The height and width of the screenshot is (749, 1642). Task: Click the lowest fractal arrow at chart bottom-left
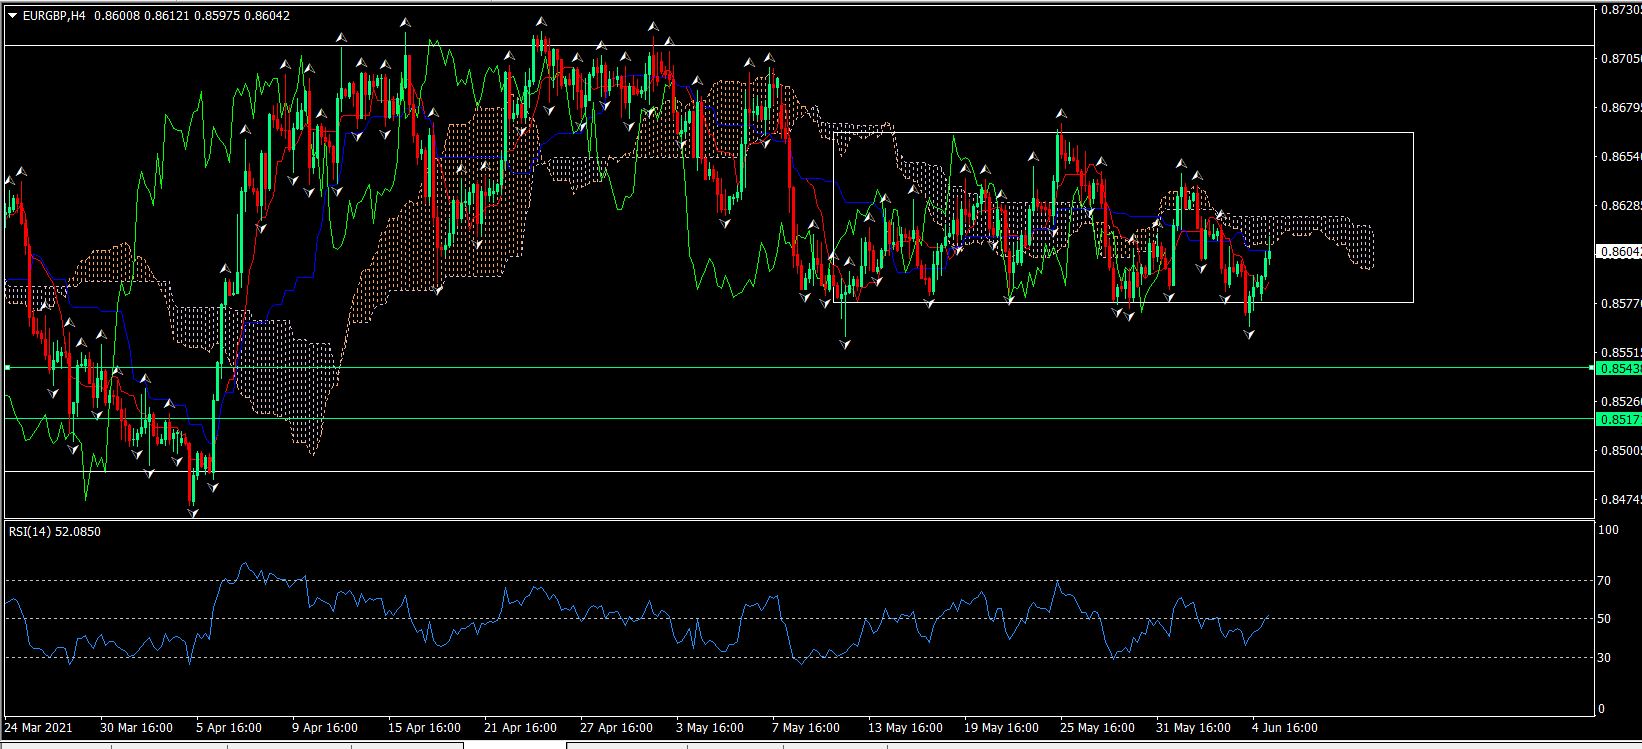coord(193,512)
